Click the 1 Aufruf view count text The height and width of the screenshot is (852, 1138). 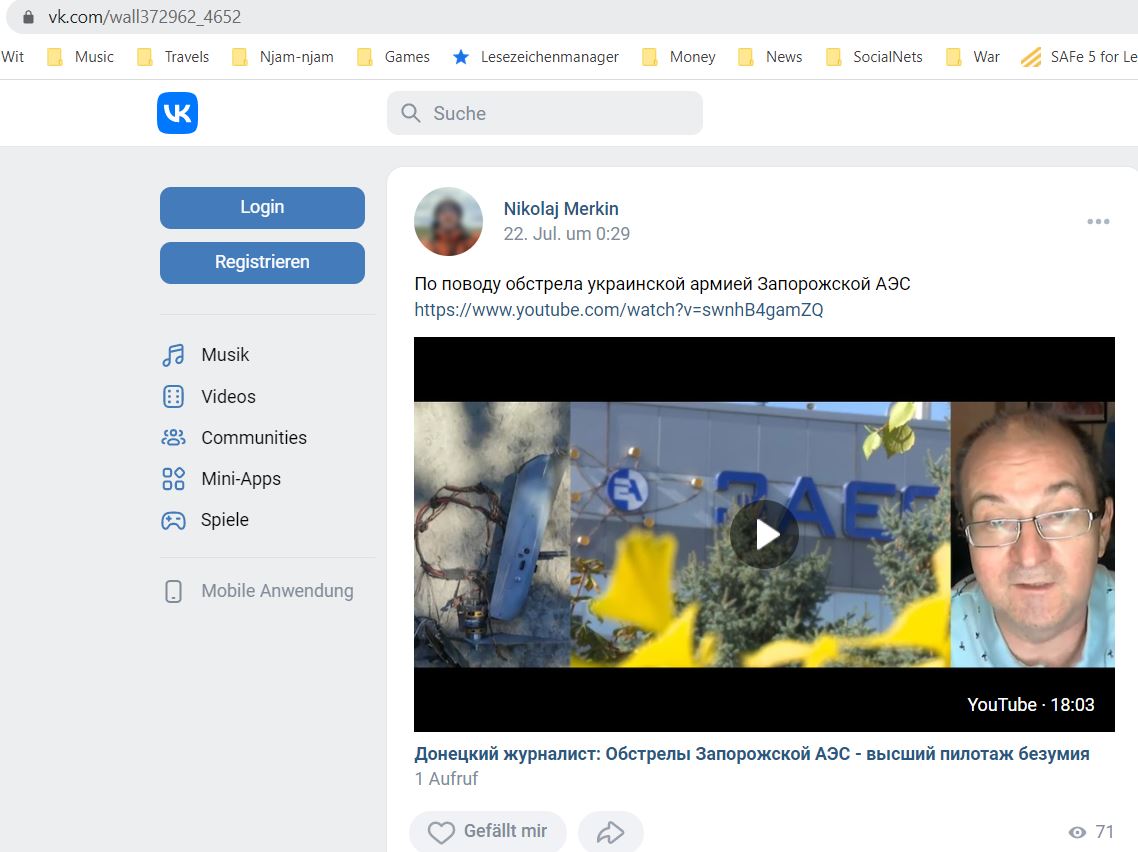point(446,779)
